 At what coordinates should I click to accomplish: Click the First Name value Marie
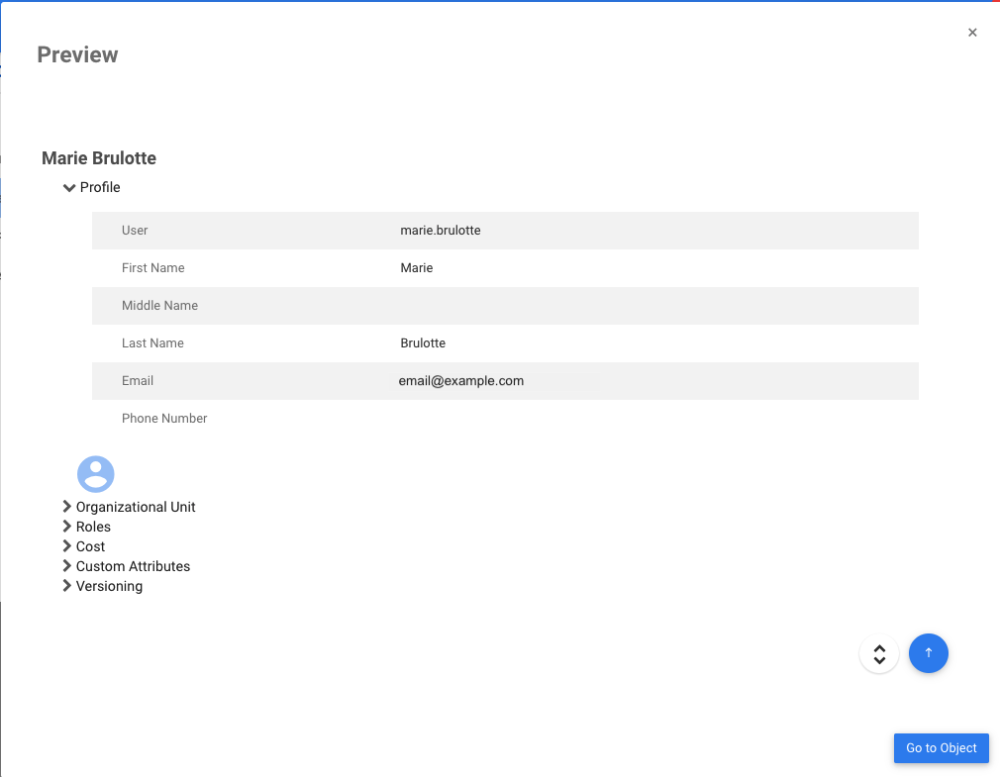pyautogui.click(x=416, y=268)
